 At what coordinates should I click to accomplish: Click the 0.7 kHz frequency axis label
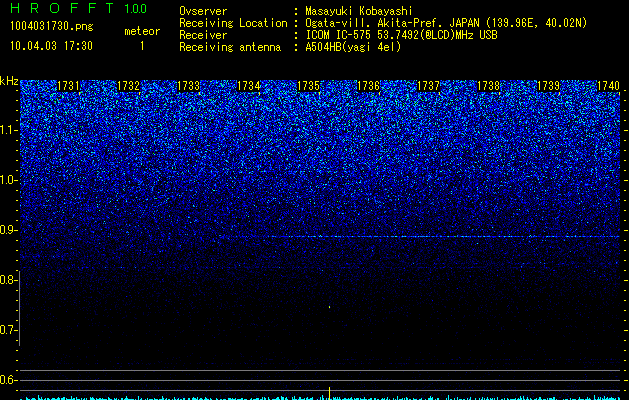tap(9, 330)
